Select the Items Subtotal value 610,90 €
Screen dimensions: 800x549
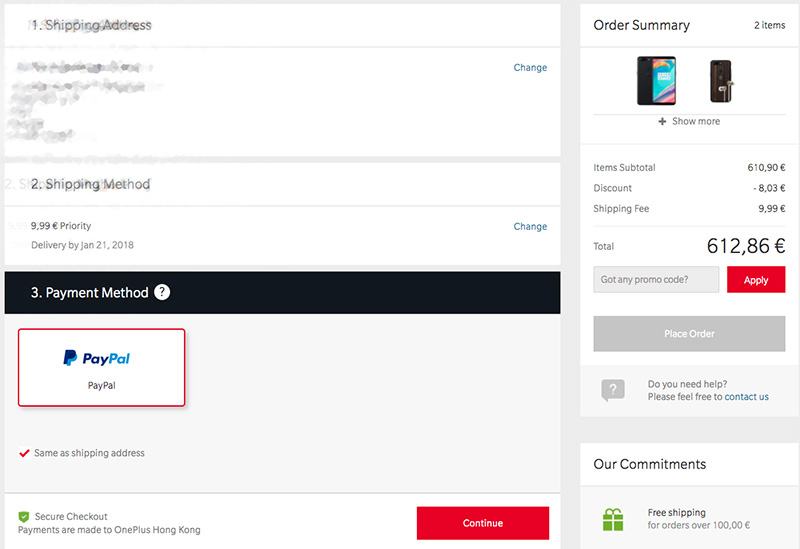coord(766,167)
